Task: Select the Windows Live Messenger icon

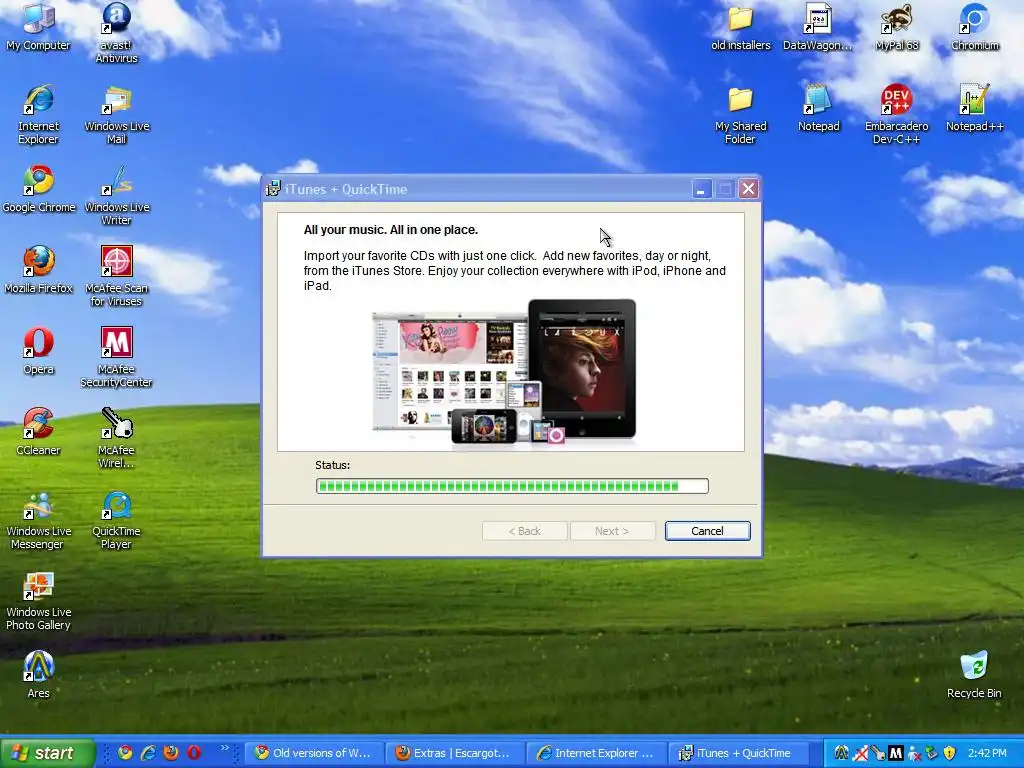Action: (38, 519)
